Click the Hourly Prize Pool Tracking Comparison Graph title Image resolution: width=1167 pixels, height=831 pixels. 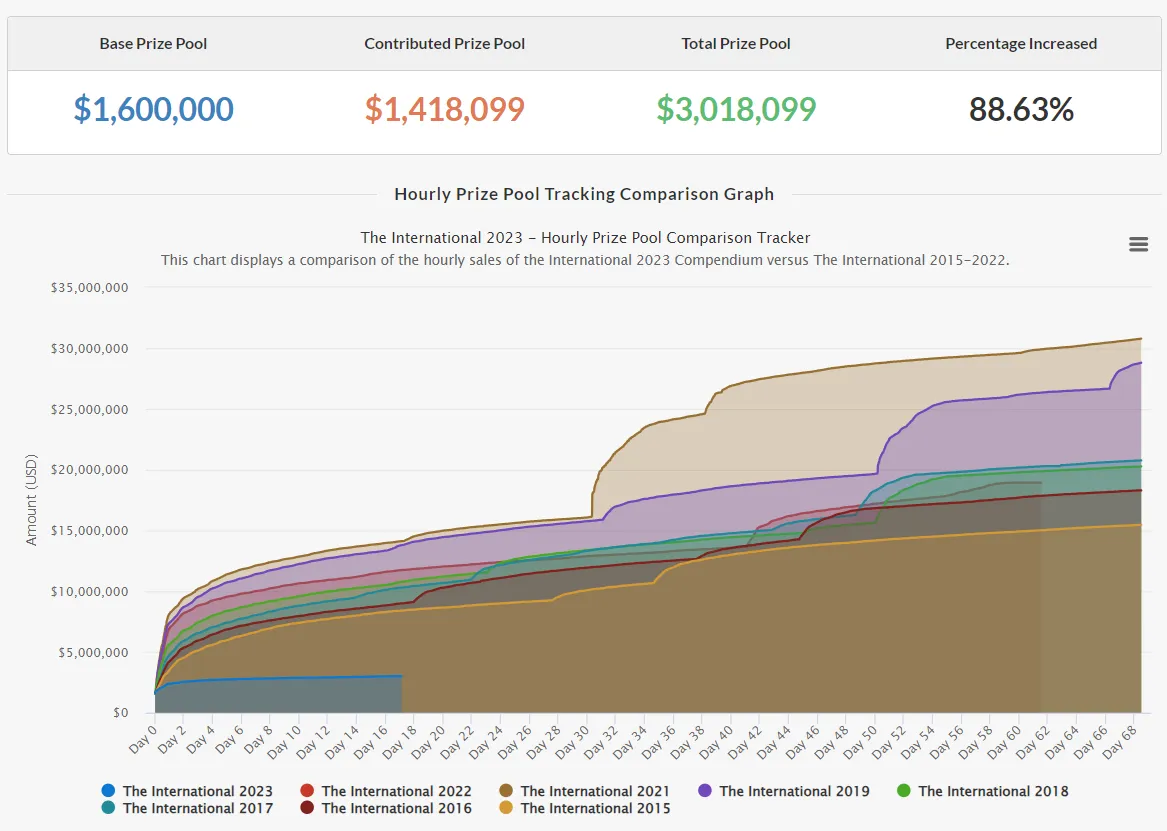pyautogui.click(x=584, y=194)
